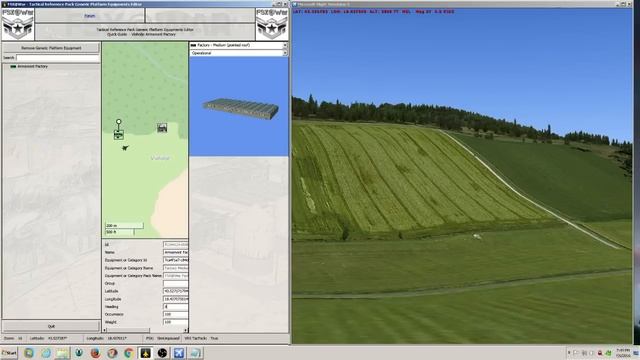Click the Return button in the header
The height and width of the screenshot is (360, 640).
pos(90,16)
